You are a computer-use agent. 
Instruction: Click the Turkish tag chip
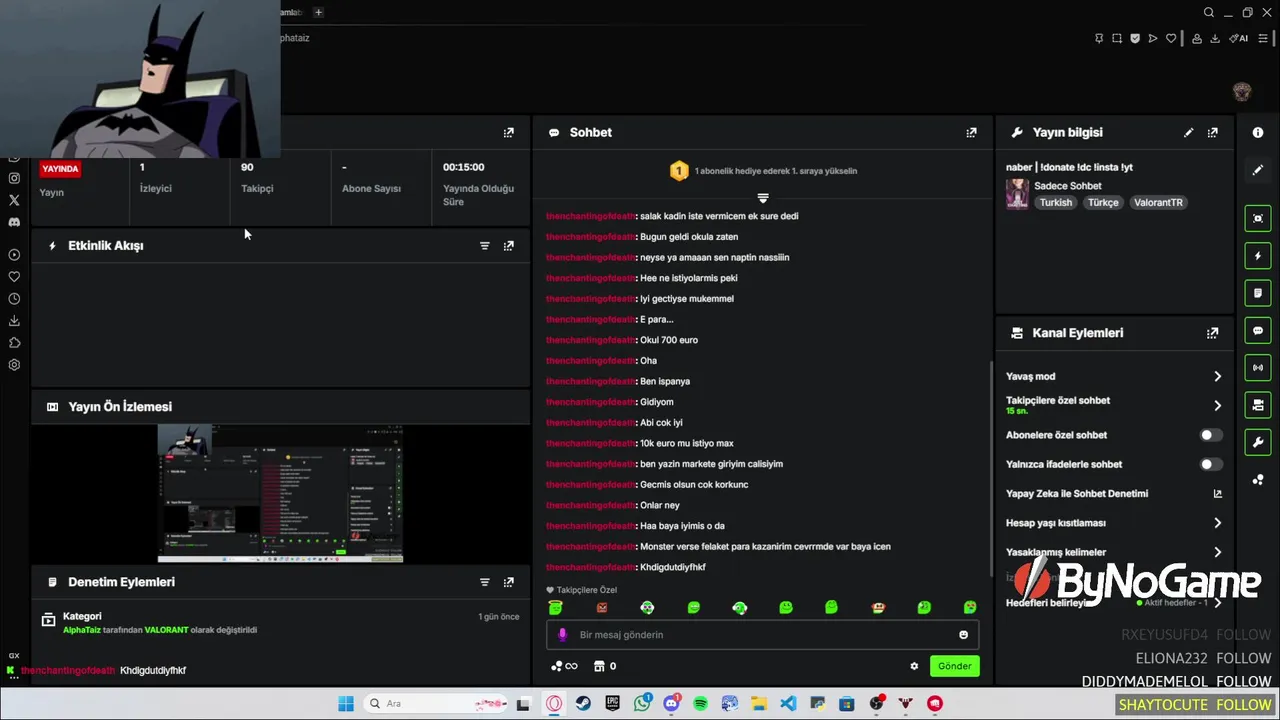[1055, 202]
